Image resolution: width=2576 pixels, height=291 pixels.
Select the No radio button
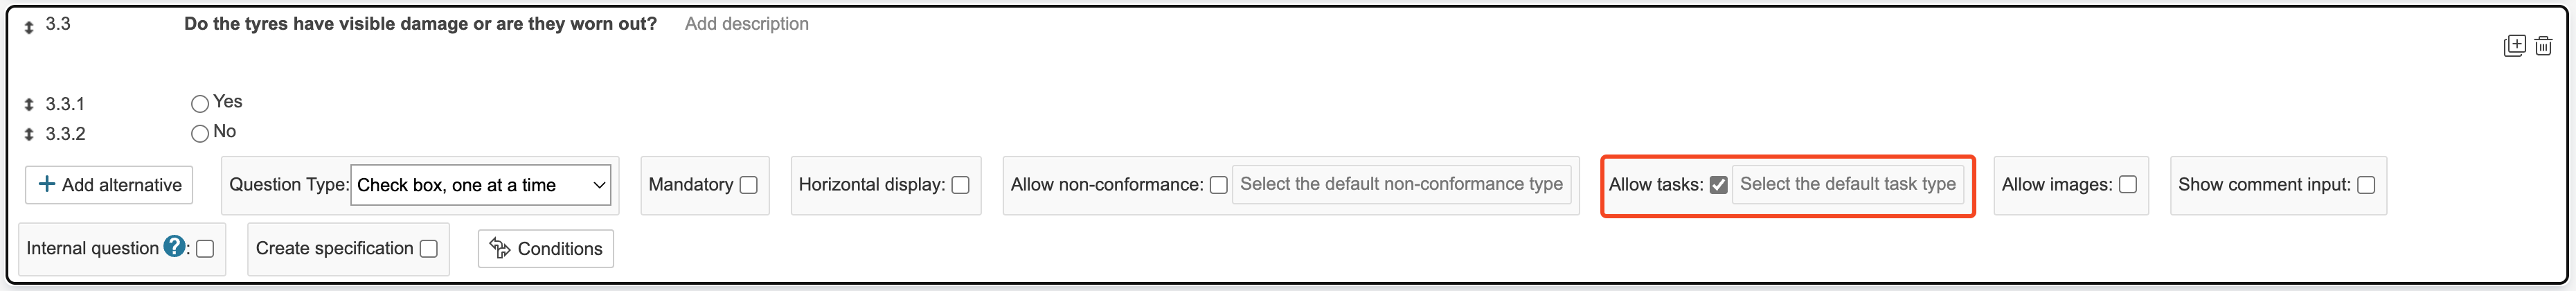[200, 134]
